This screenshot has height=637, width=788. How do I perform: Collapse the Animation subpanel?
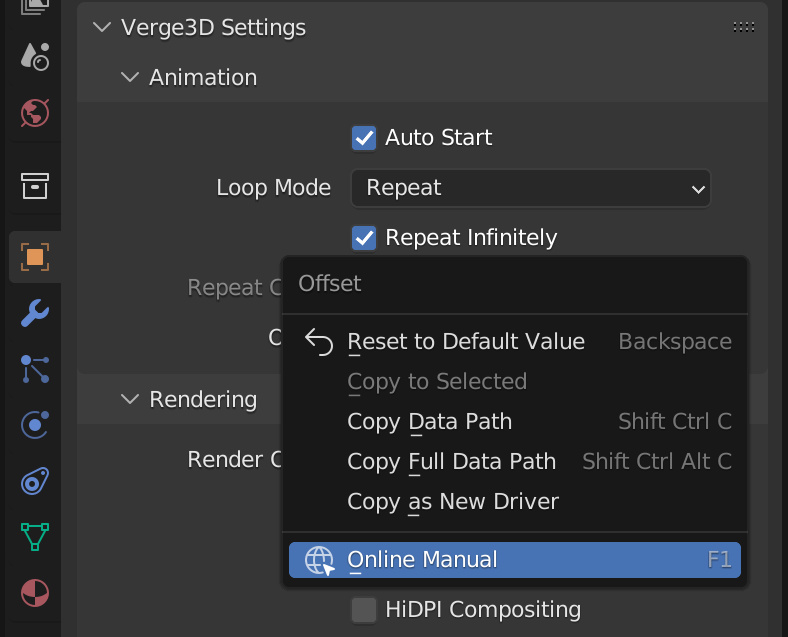click(x=130, y=78)
